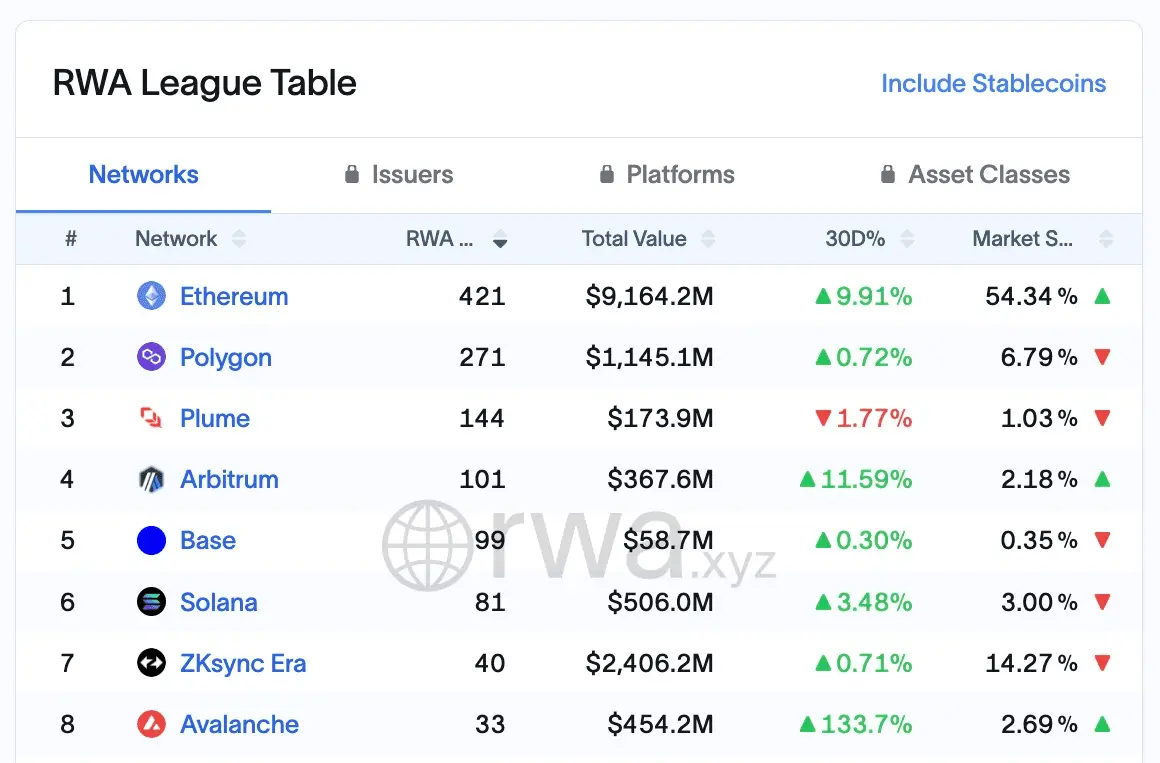
Task: Click the RWA count 101 cell
Action: [x=482, y=480]
